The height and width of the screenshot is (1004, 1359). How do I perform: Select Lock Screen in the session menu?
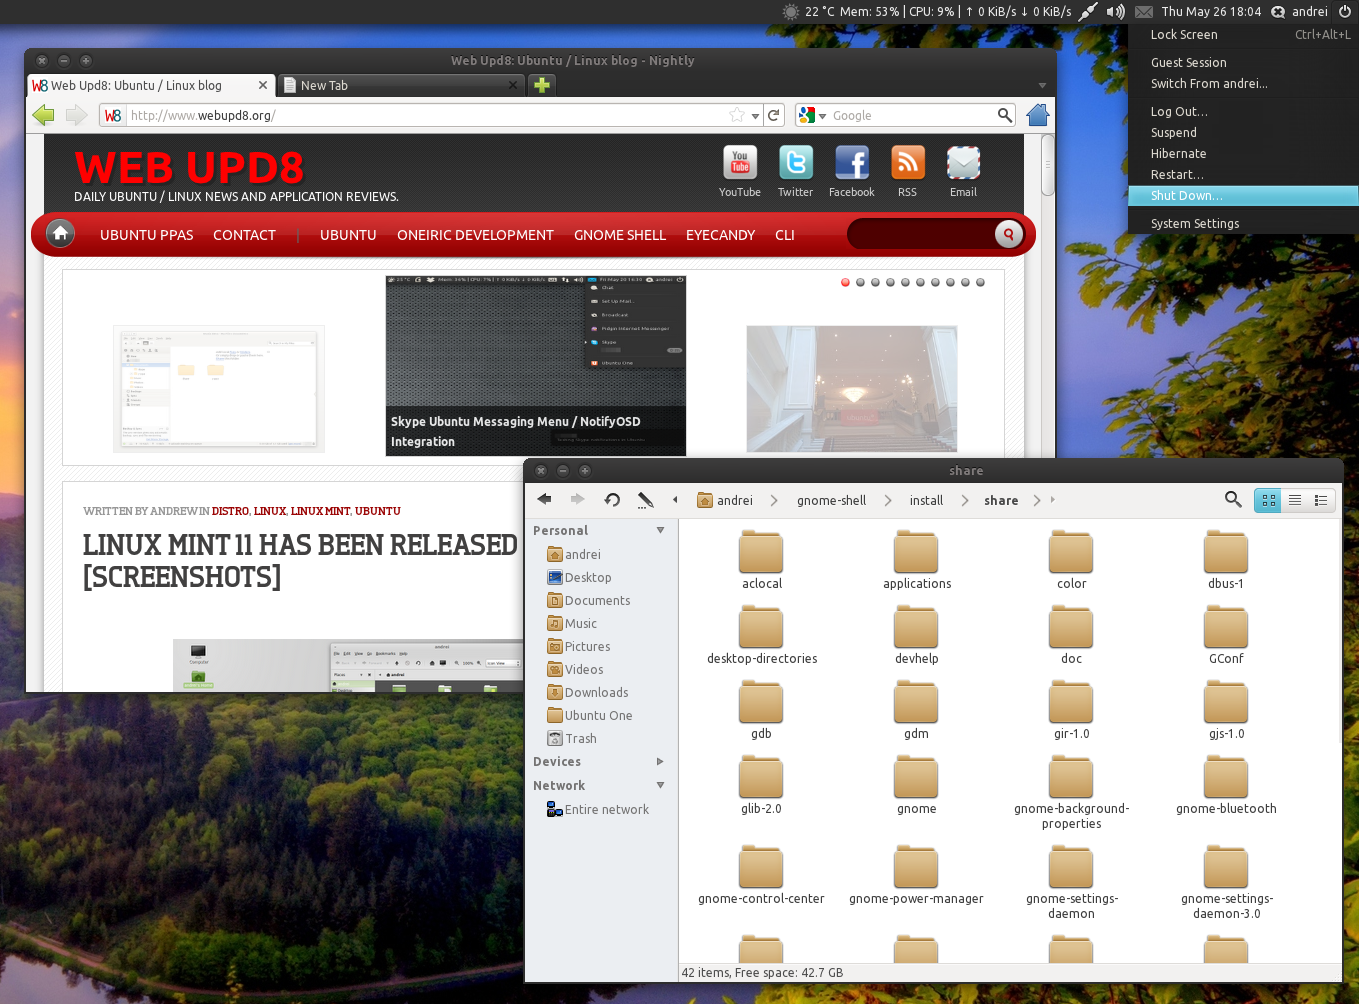1243,34
